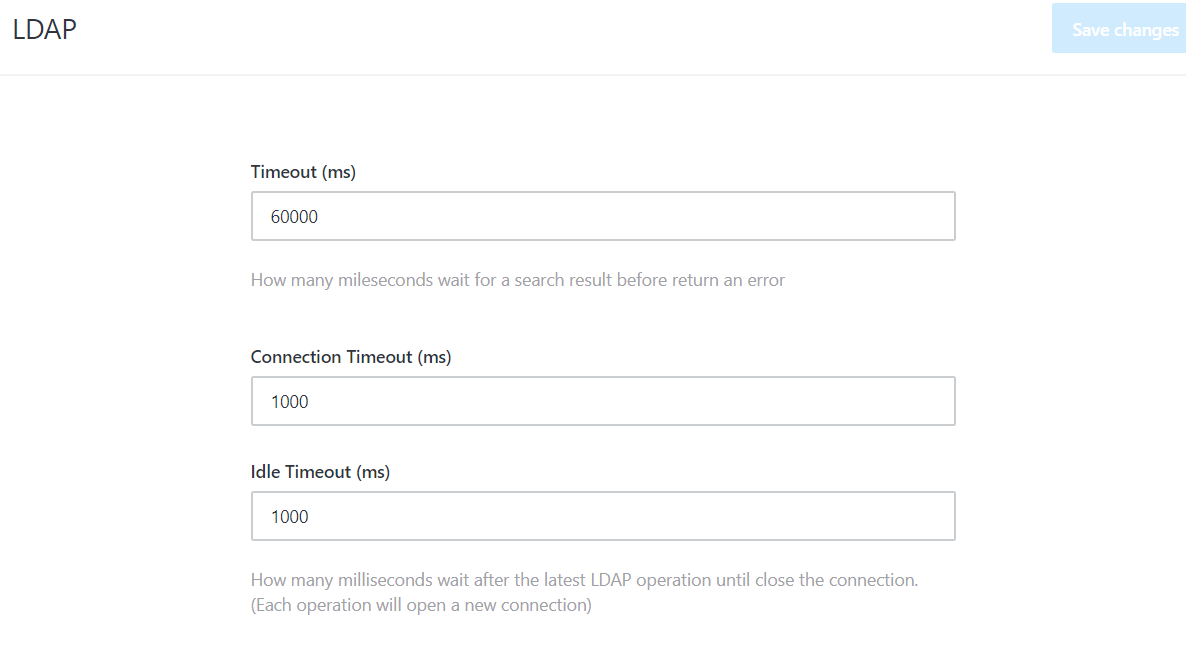Select the Timeout field's description line
Viewport: 1186px width, 658px height.
coord(517,280)
